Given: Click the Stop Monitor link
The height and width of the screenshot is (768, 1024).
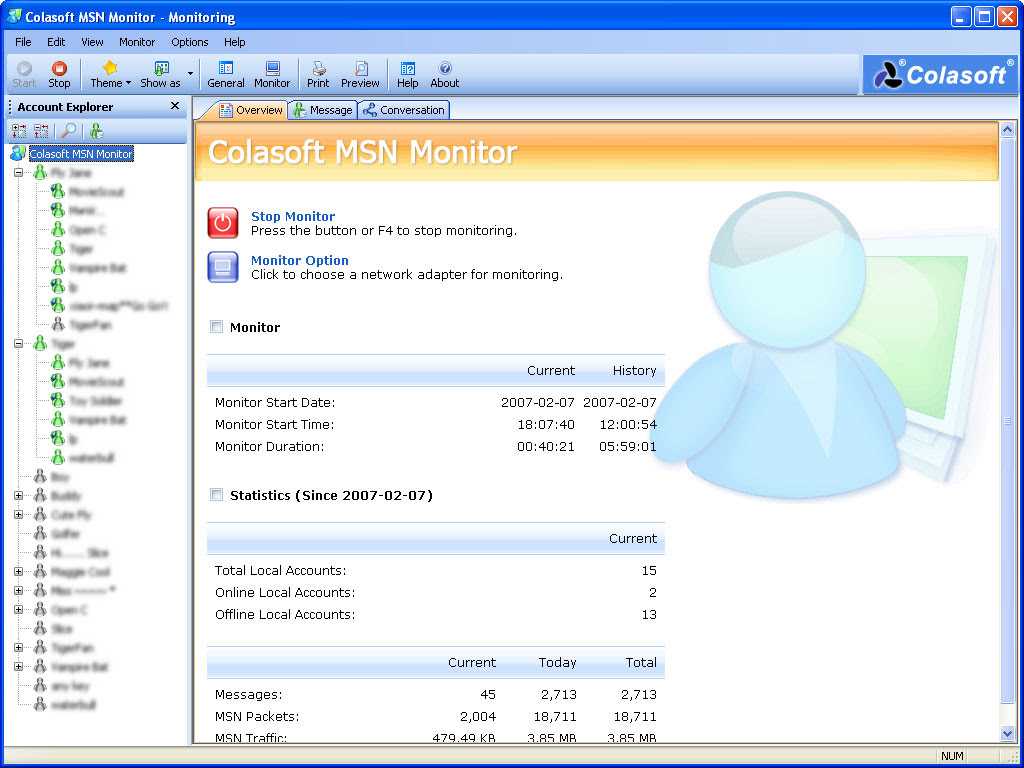Looking at the screenshot, I should pos(293,216).
